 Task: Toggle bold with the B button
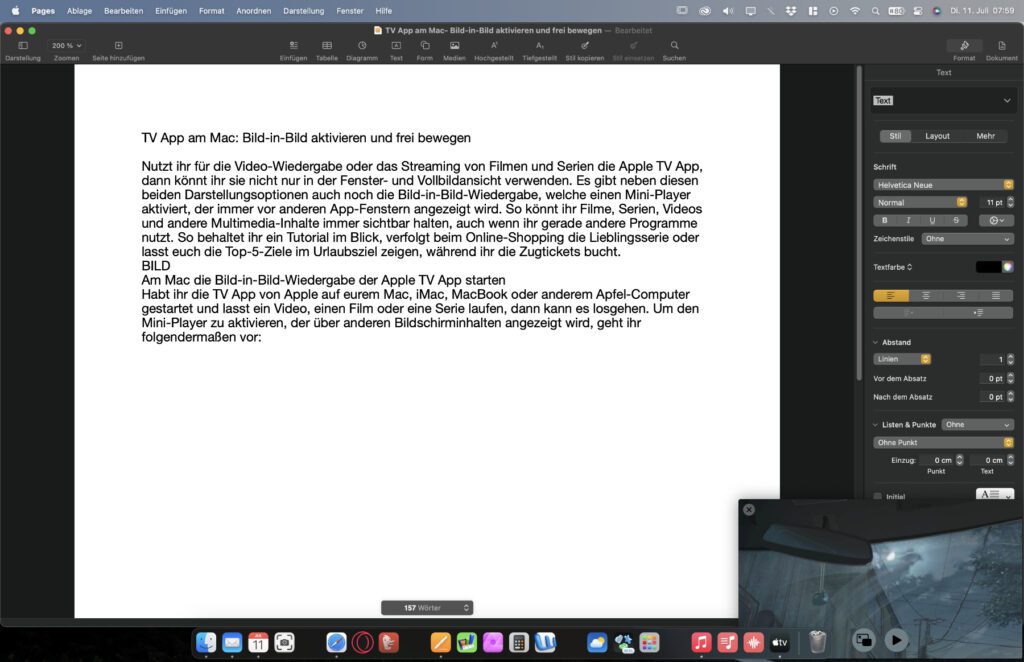[x=884, y=220]
